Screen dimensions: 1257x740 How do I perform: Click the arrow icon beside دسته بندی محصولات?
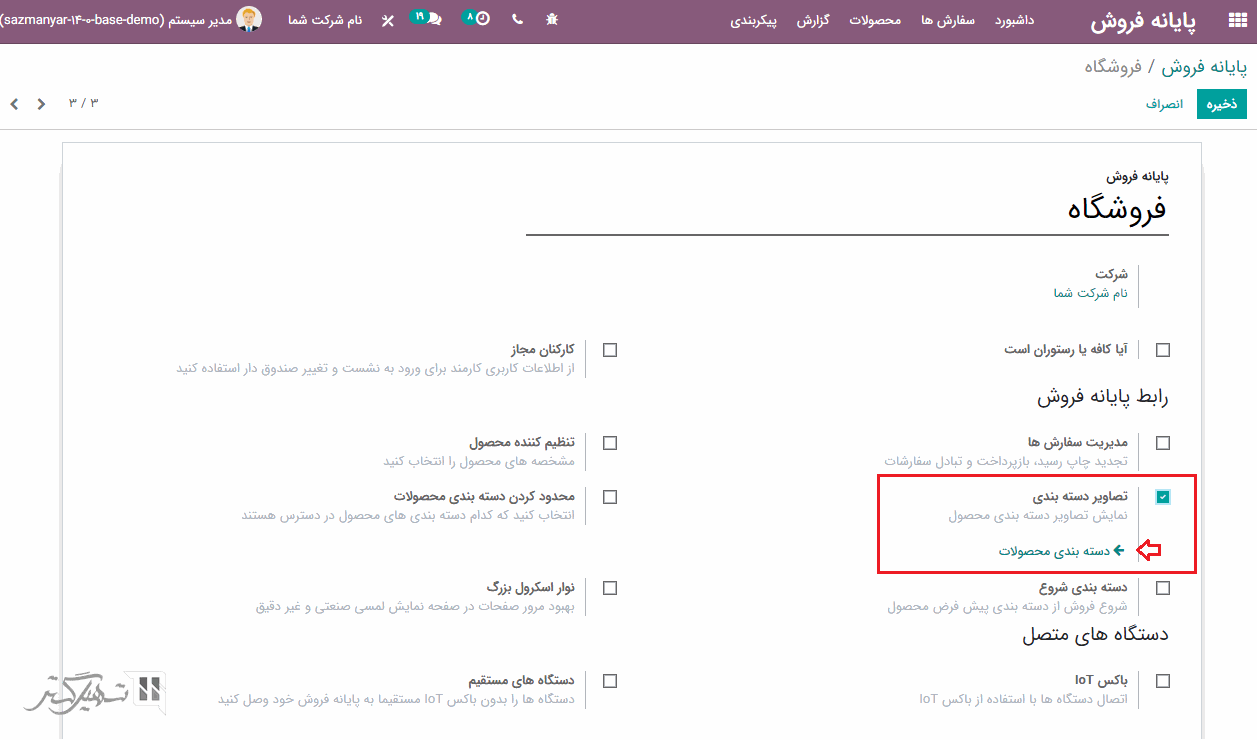tap(1119, 551)
